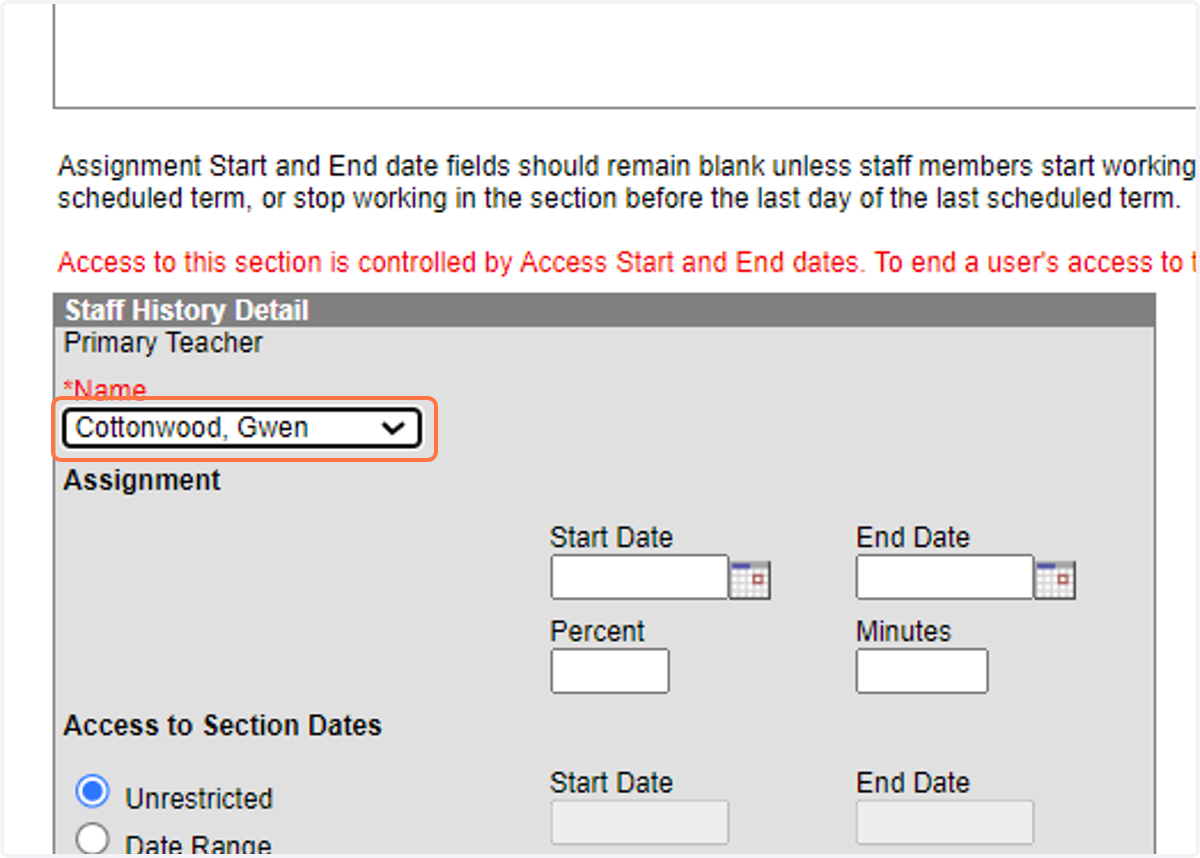Click the Staff History Detail header bar

click(605, 310)
